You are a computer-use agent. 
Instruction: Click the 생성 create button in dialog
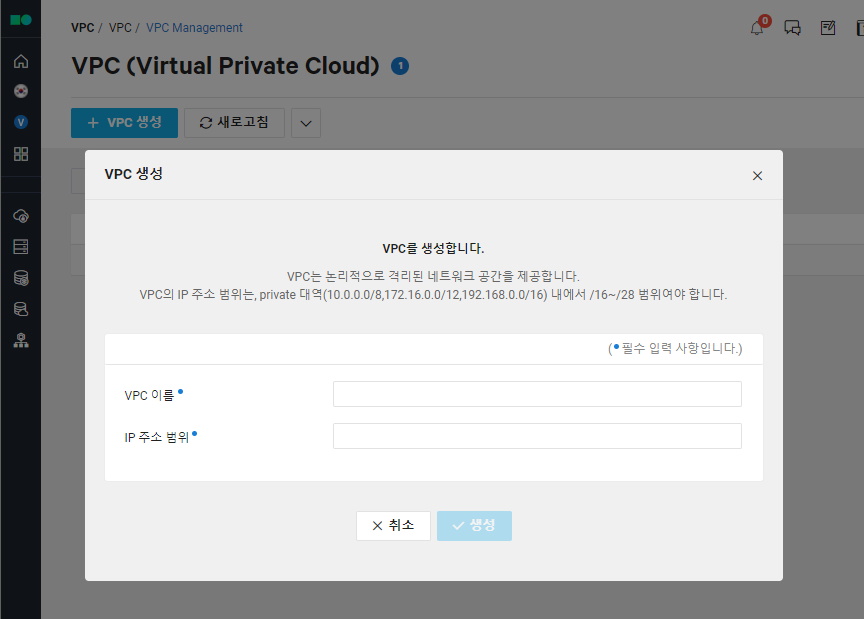pyautogui.click(x=474, y=526)
